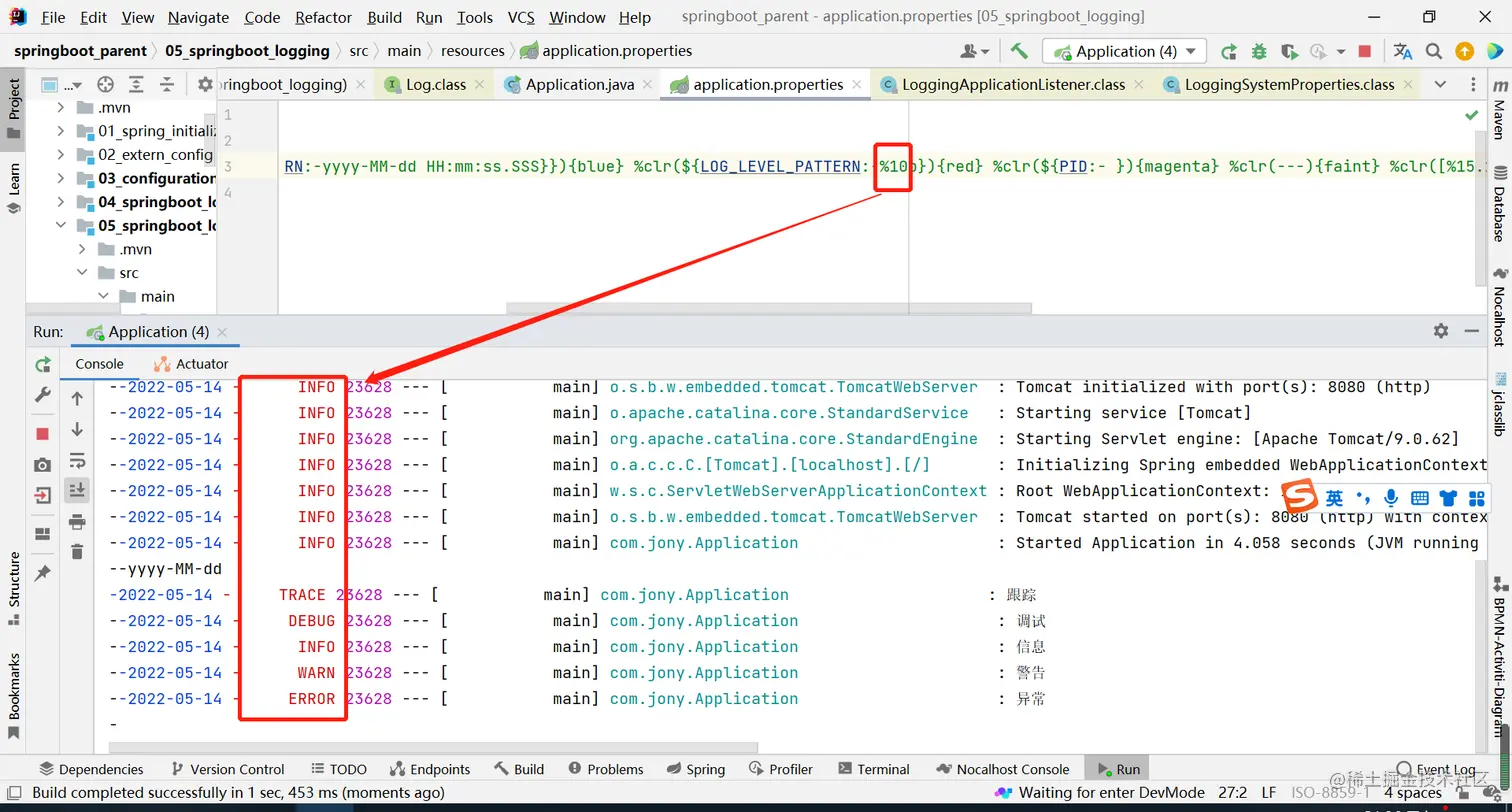Print the console output with the printer icon
Image resolution: width=1512 pixels, height=812 pixels.
(x=77, y=521)
